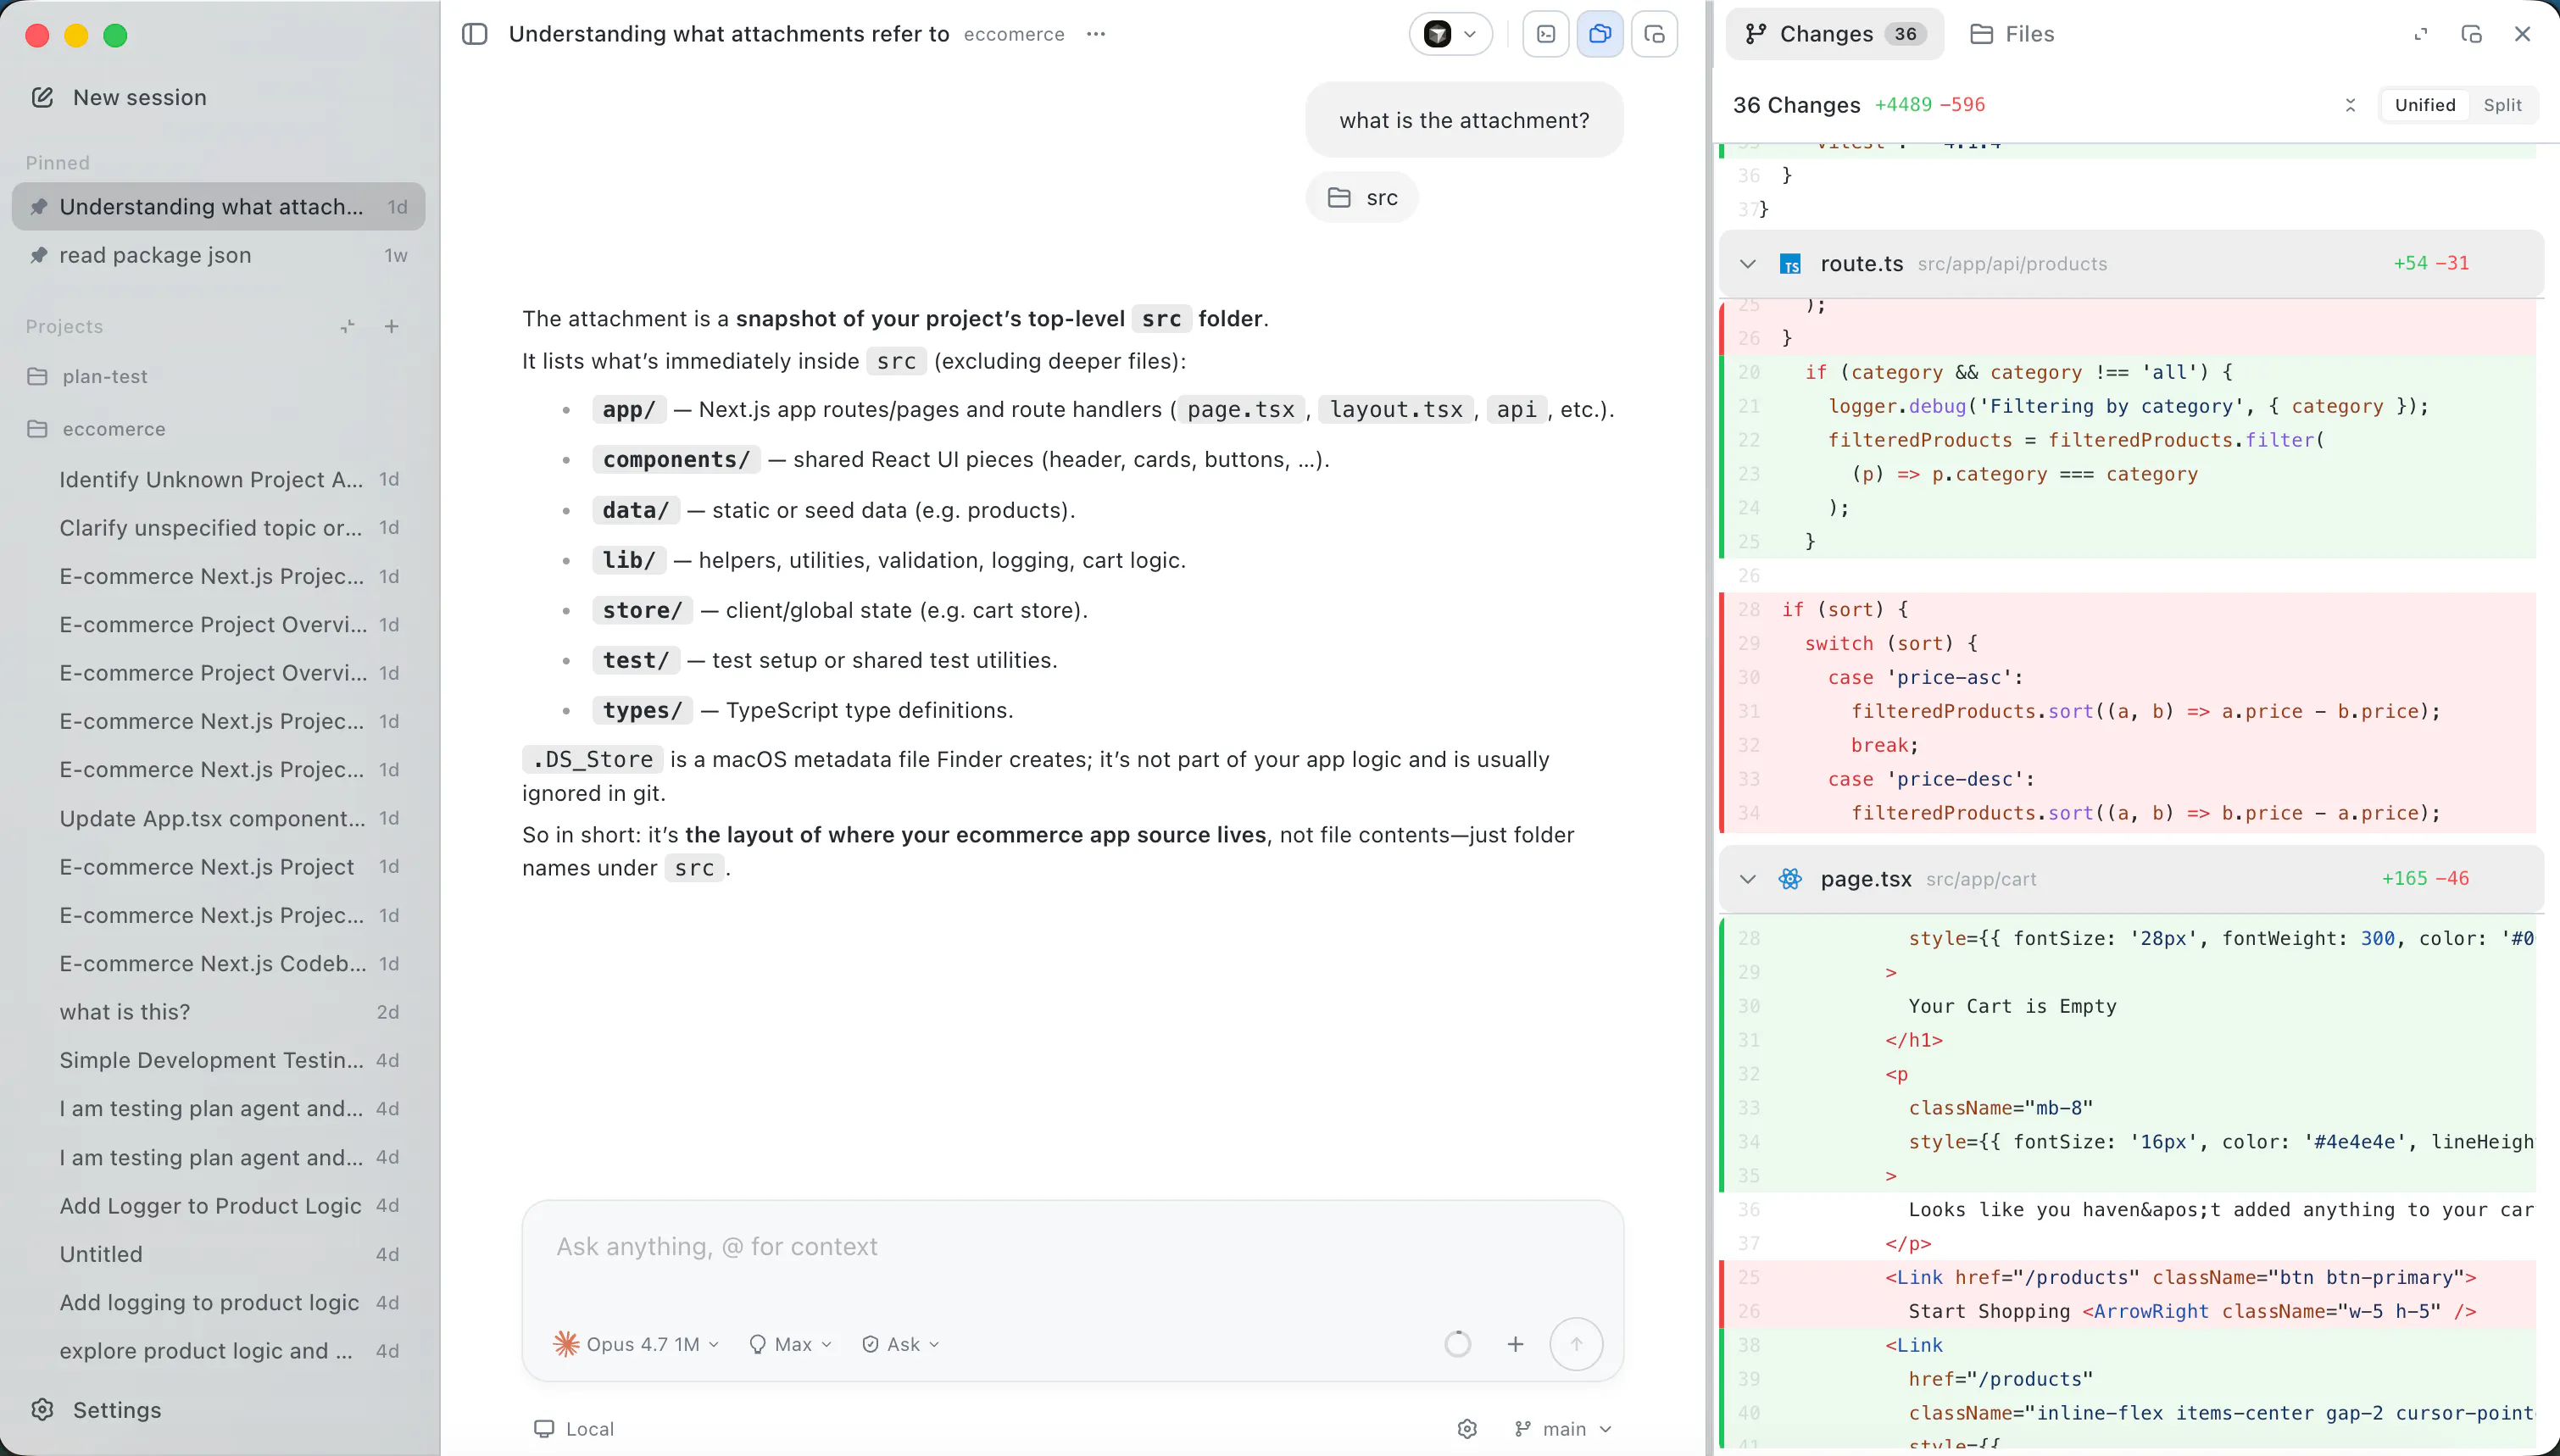Open 'Identify Unknown Project A...' session

(218, 479)
